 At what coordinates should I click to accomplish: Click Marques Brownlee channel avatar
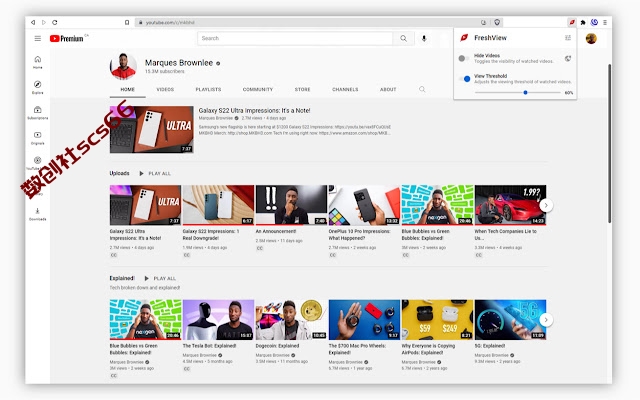point(123,66)
